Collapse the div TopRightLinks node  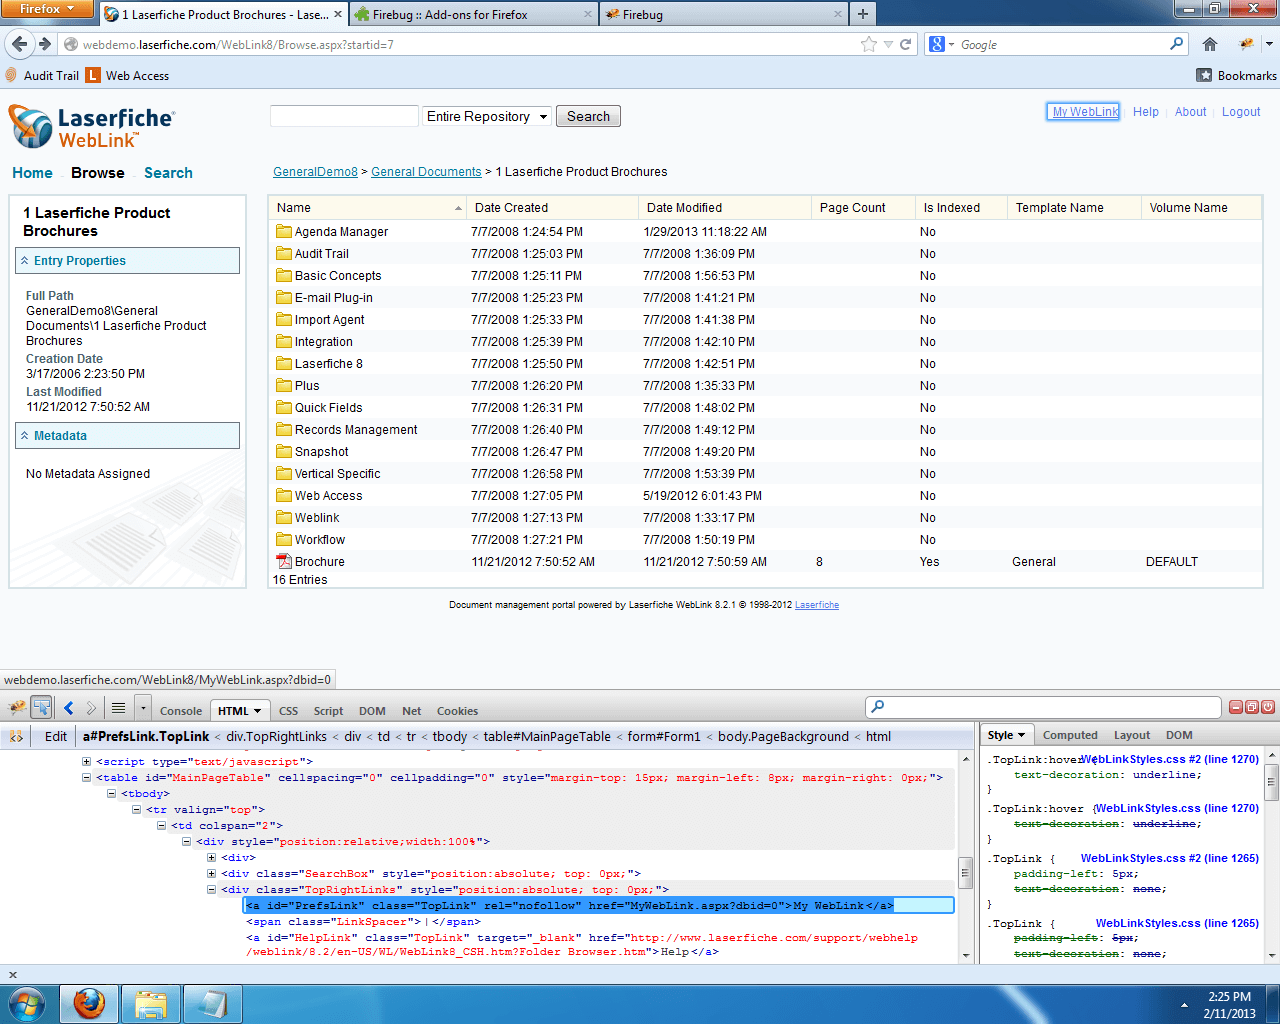pos(211,889)
